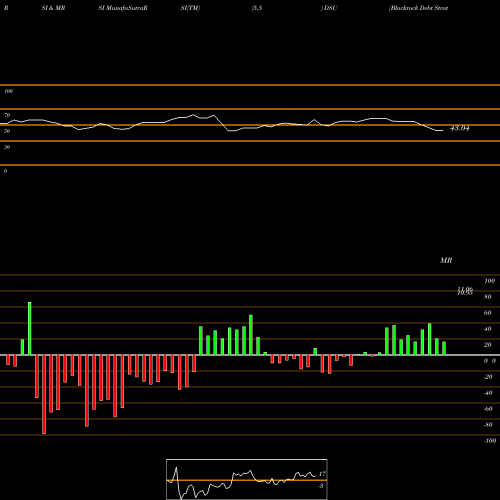The height and width of the screenshot is (500, 500).
Task: Click the '-100' label on MR axis
Action: (x=490, y=441)
